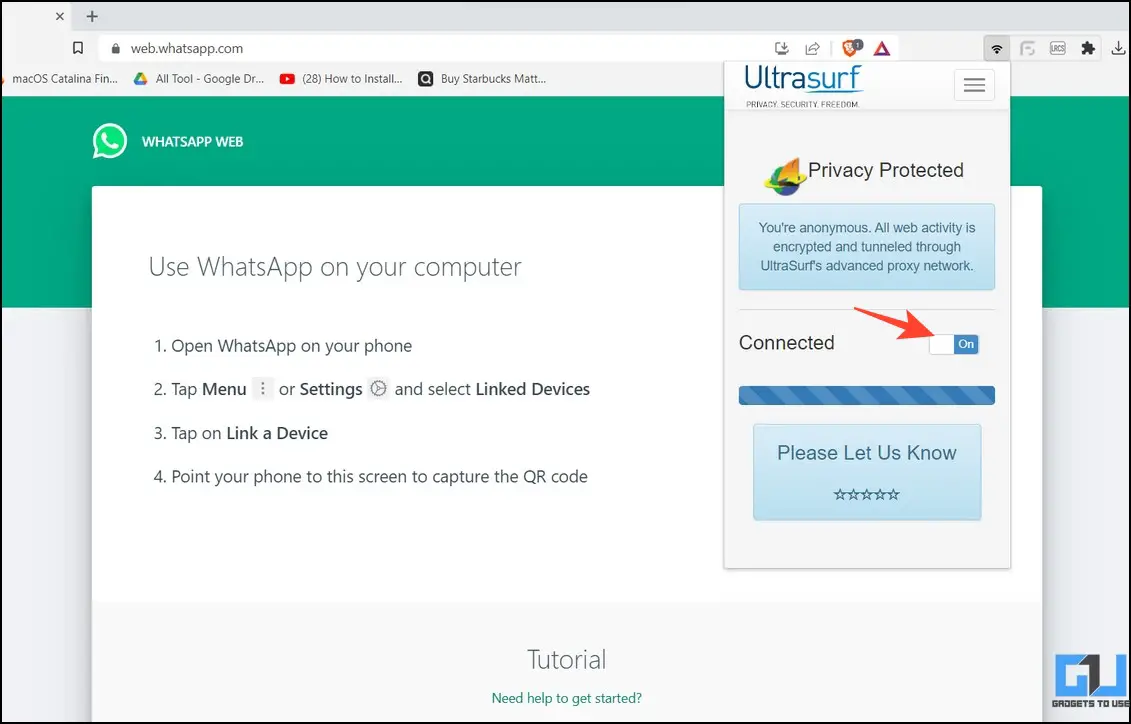Click the five-star rating row

click(866, 495)
